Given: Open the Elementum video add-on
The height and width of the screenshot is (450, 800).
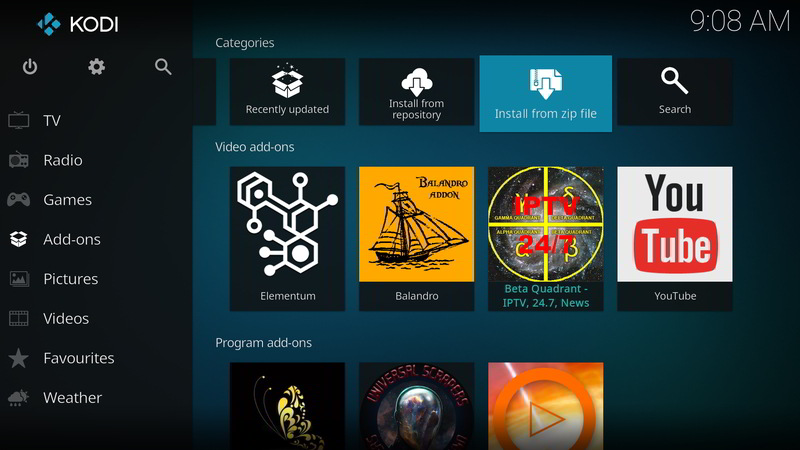Looking at the screenshot, I should pyautogui.click(x=287, y=238).
